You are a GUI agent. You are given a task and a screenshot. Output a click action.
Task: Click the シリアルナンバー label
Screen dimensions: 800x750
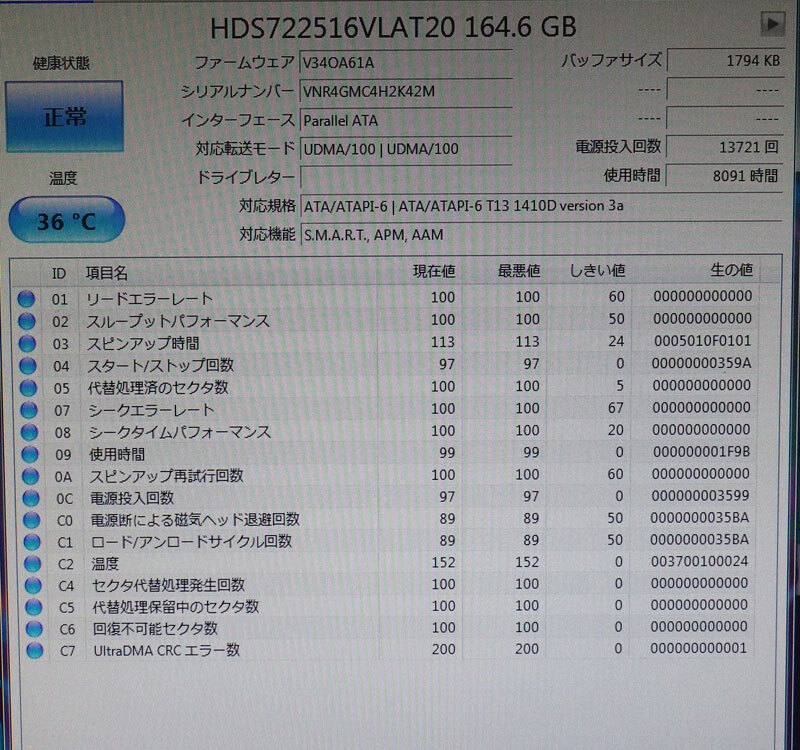point(237,92)
